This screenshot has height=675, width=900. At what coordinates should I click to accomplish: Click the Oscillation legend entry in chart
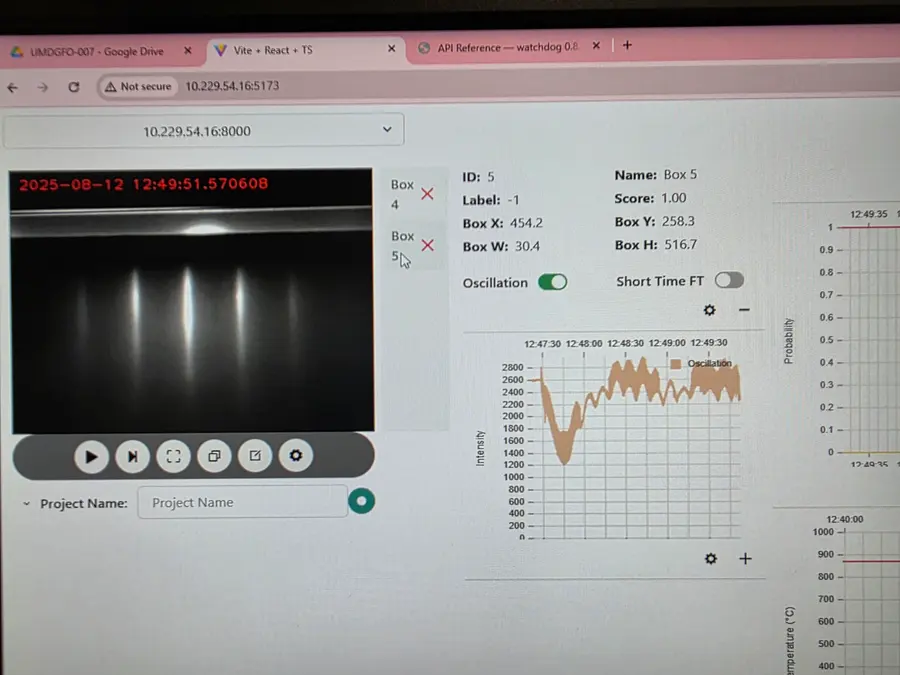(x=701, y=363)
